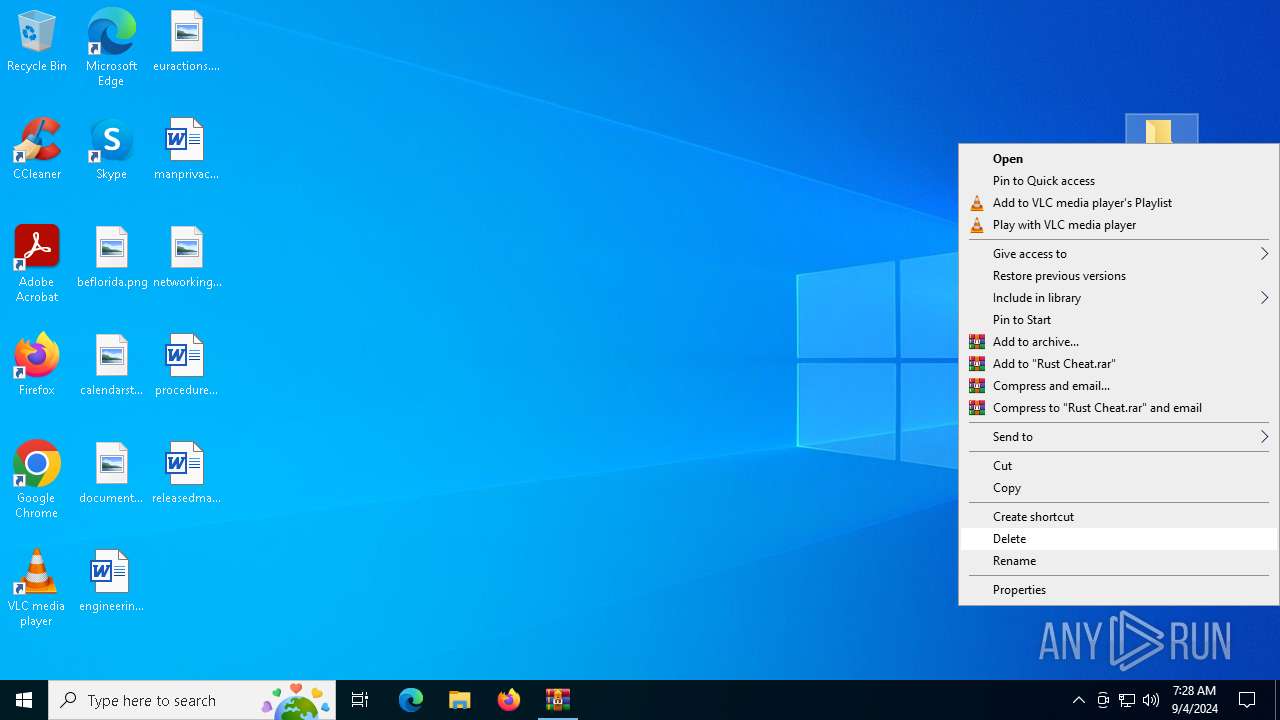Choose Pin to Quick access
The height and width of the screenshot is (720, 1280).
1119,181
